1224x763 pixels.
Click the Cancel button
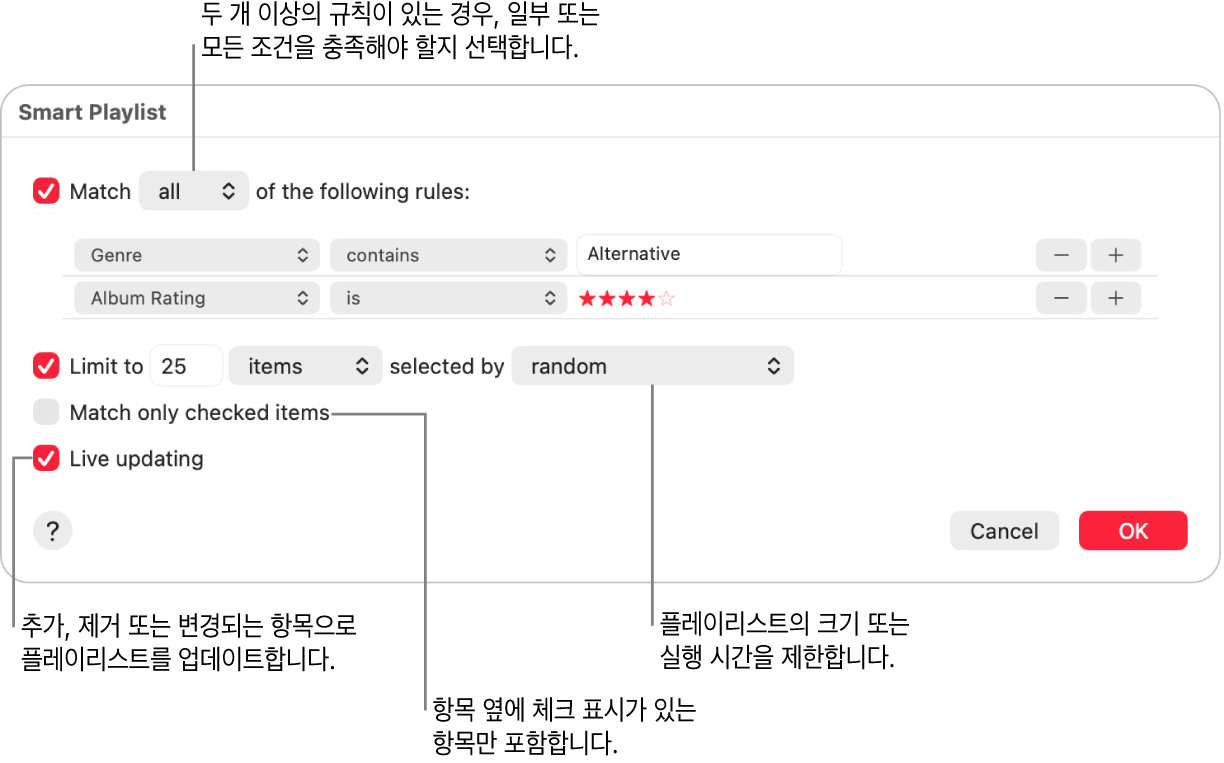1004,531
